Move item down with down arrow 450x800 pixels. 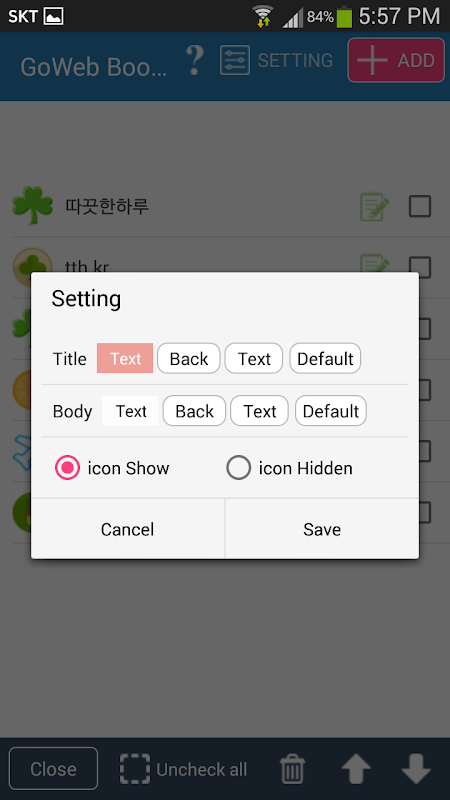[x=416, y=769]
